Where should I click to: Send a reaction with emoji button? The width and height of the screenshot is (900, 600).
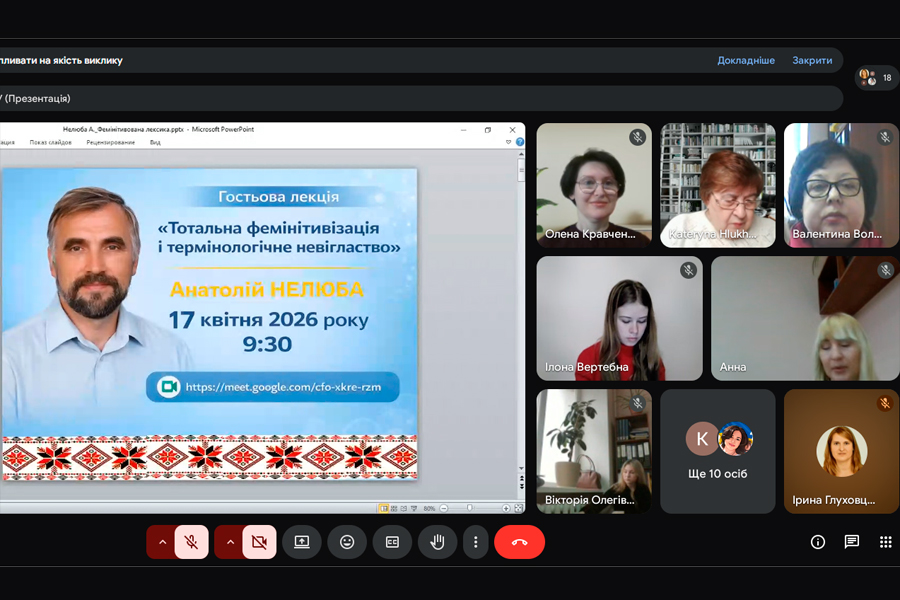coord(347,542)
